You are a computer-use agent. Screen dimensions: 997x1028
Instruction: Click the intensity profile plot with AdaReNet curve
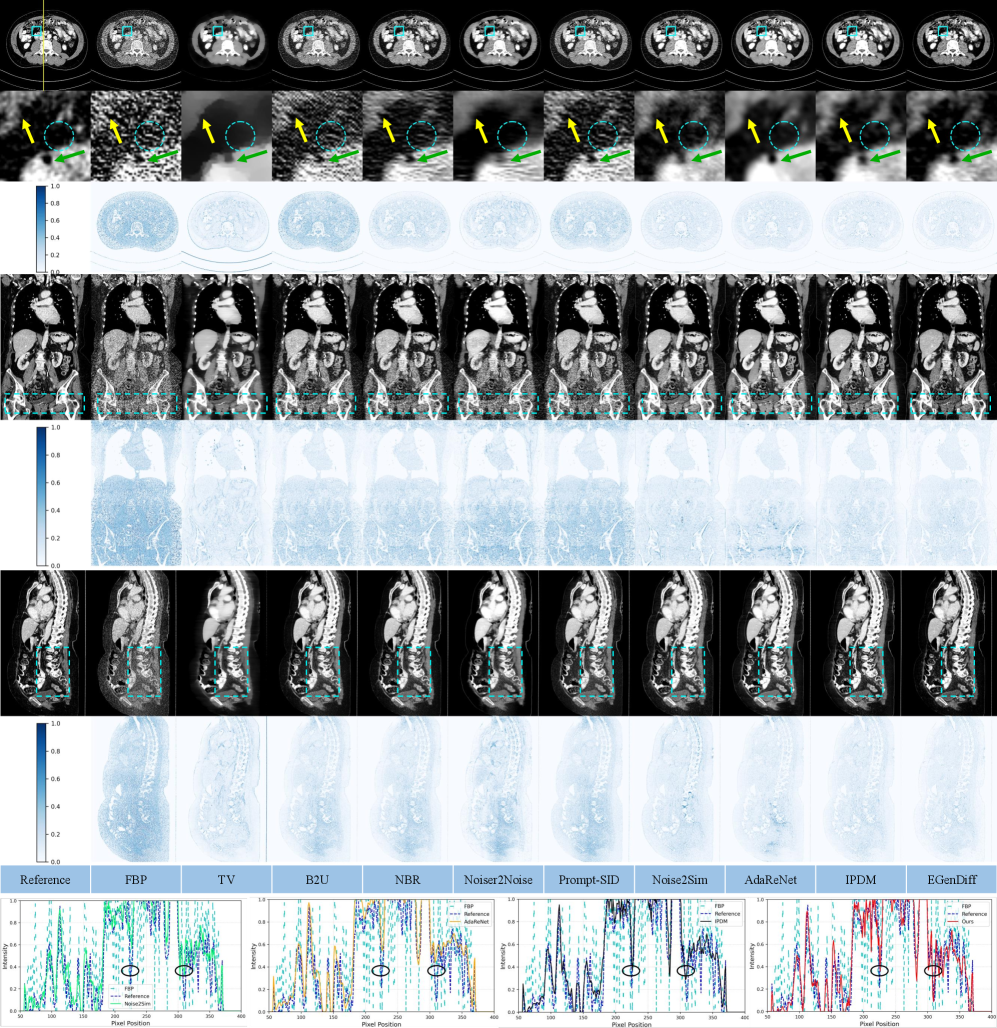374,960
